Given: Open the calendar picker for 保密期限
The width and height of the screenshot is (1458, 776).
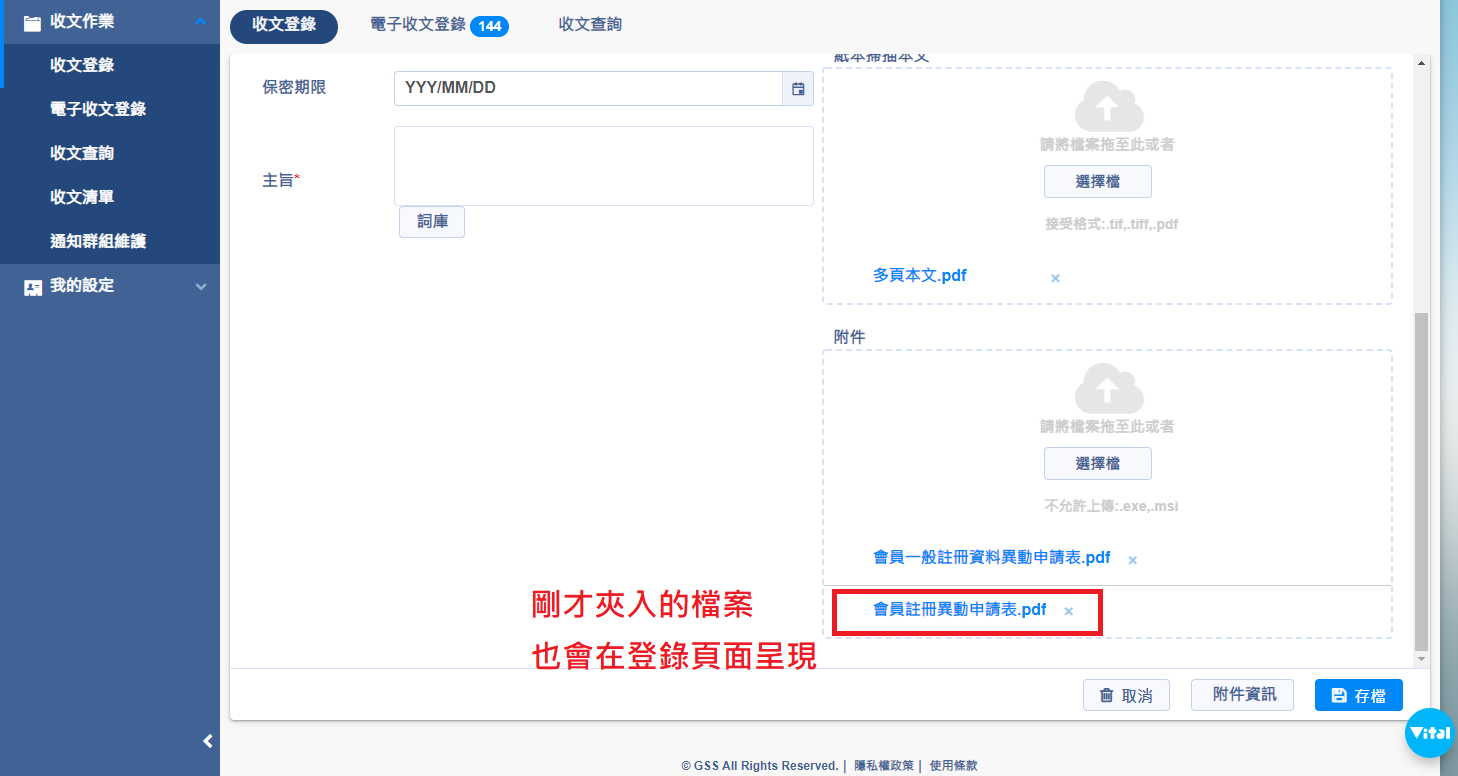Looking at the screenshot, I should [x=798, y=89].
